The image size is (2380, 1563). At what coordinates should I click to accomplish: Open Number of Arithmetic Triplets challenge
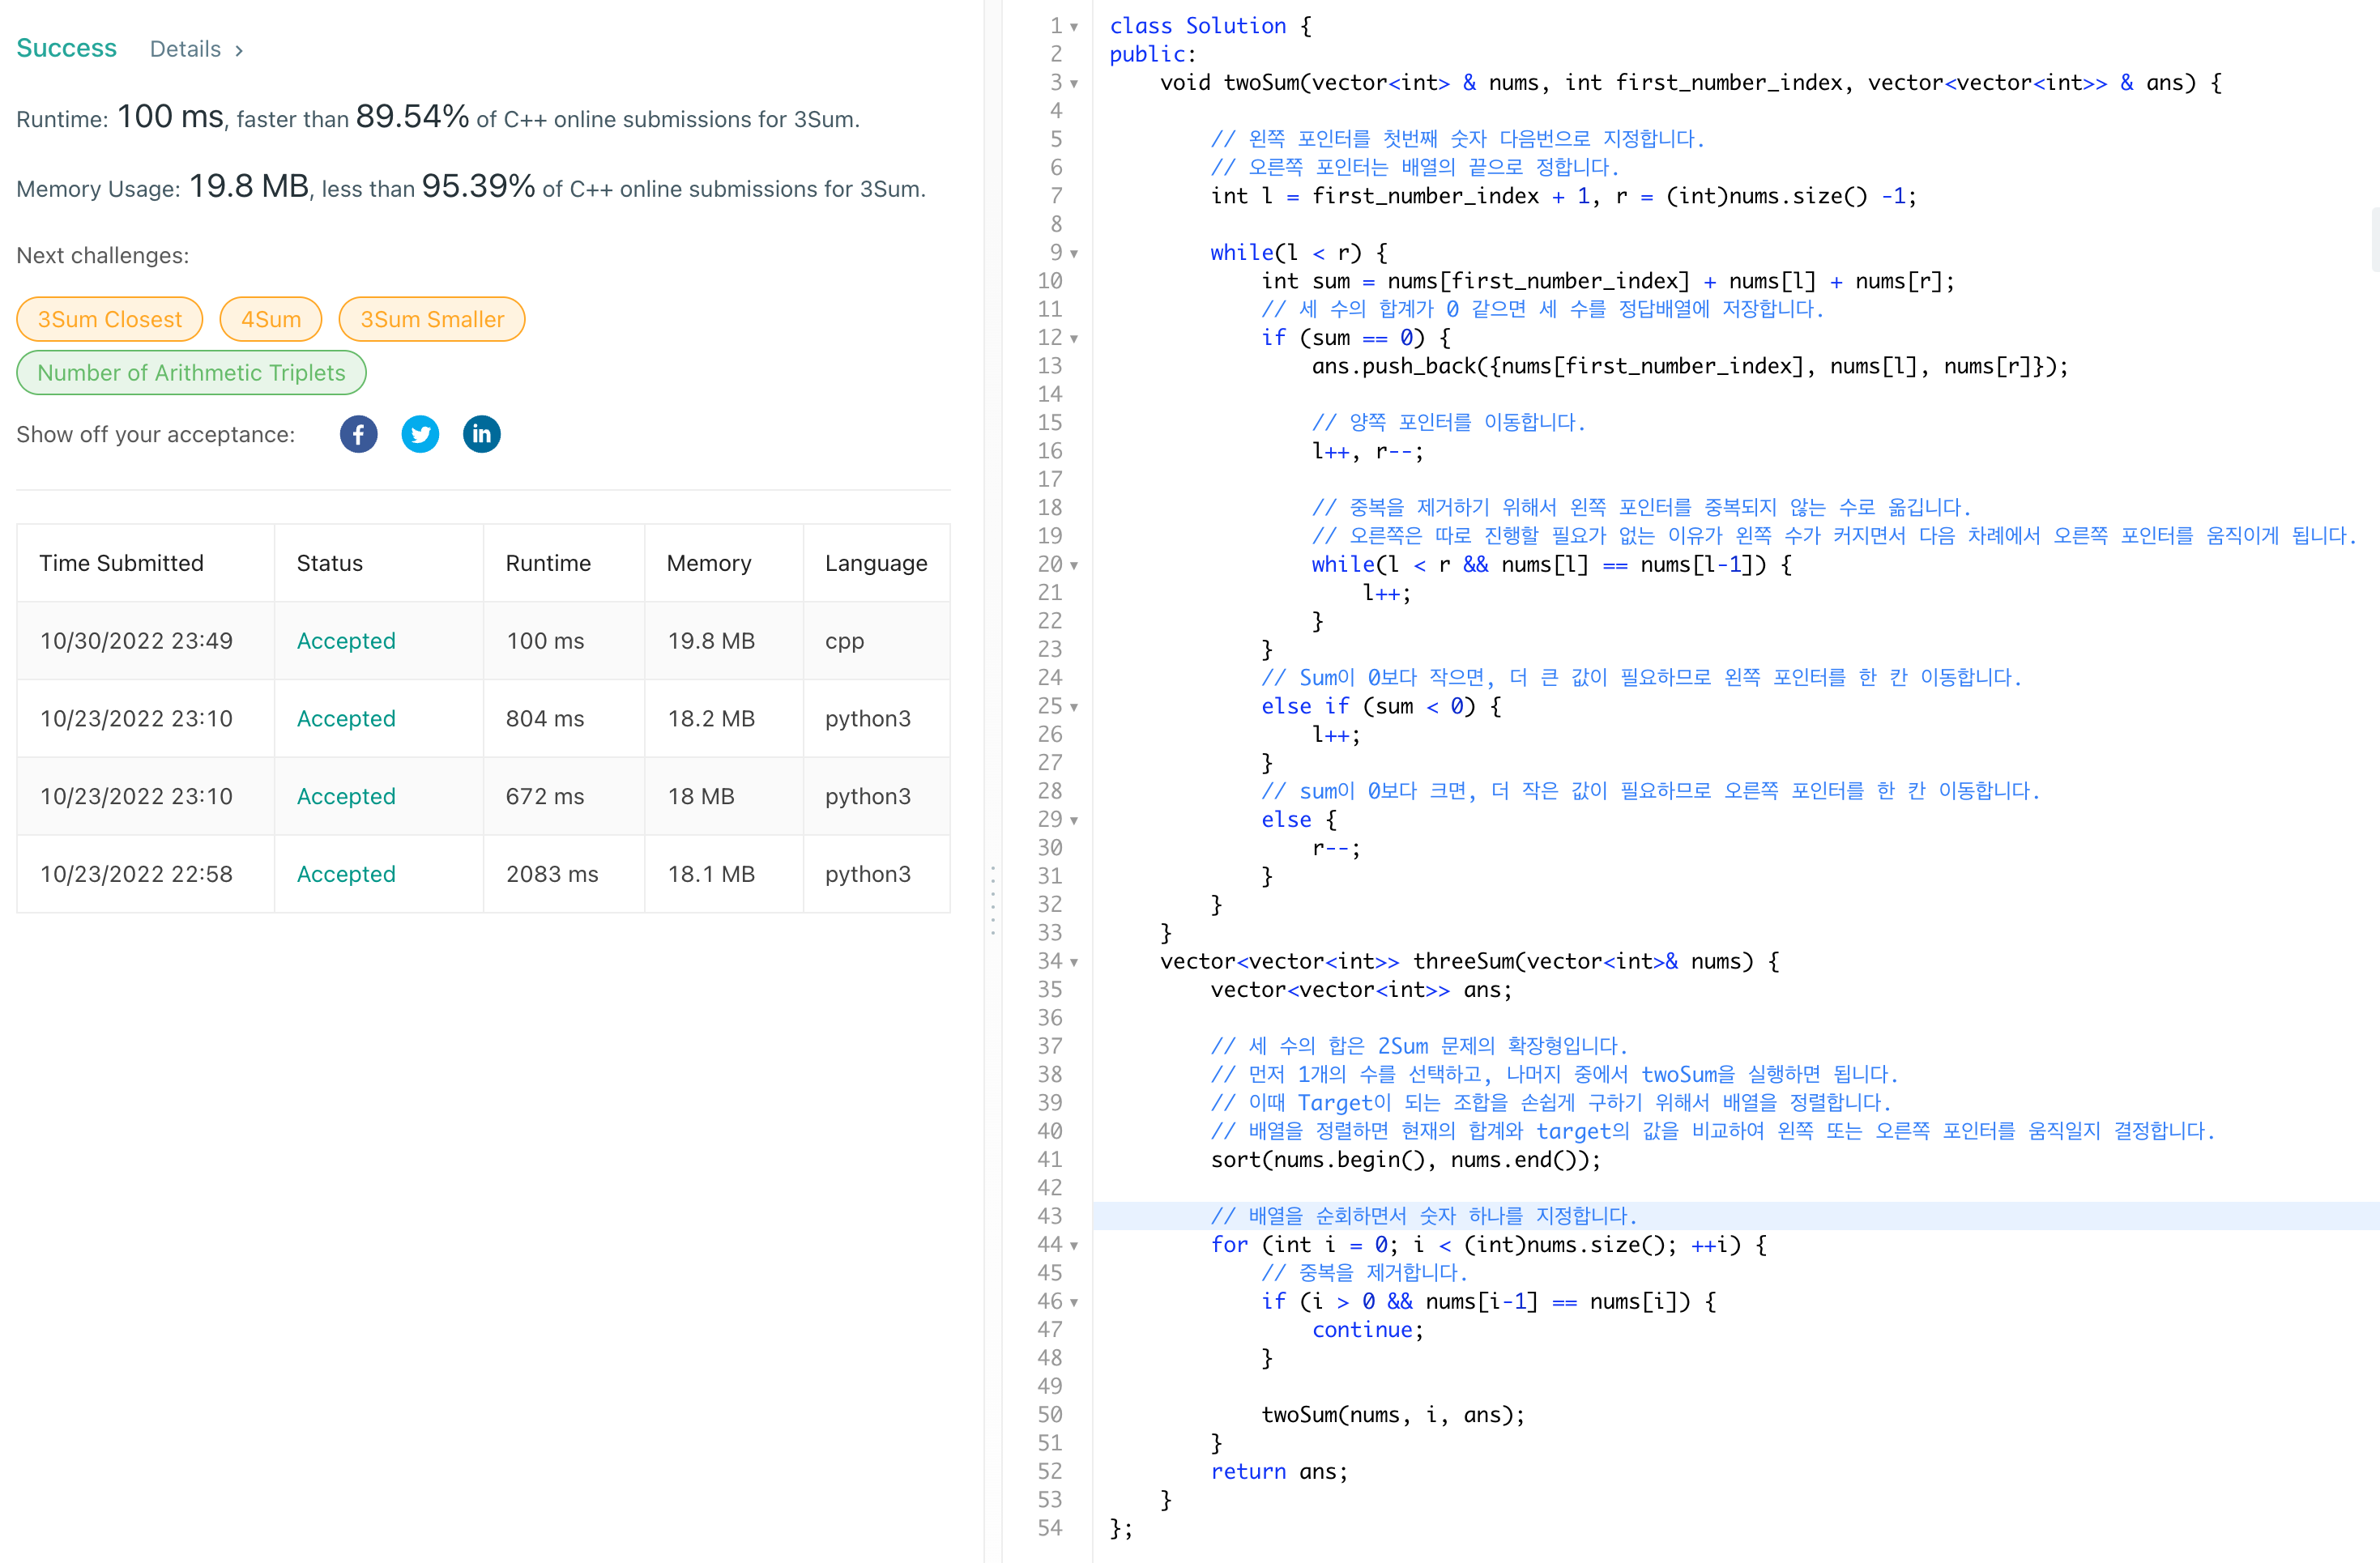click(191, 372)
